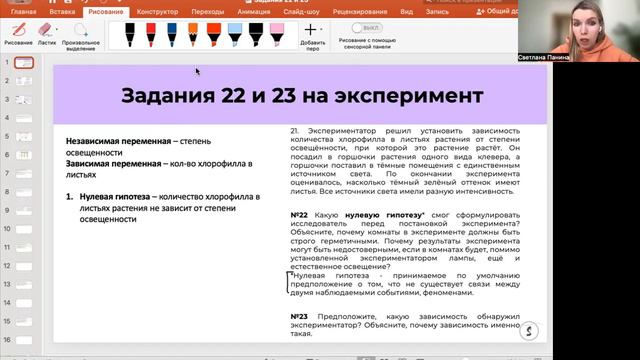Open the Переходы tab
This screenshot has height=360, width=640.
(207, 12)
